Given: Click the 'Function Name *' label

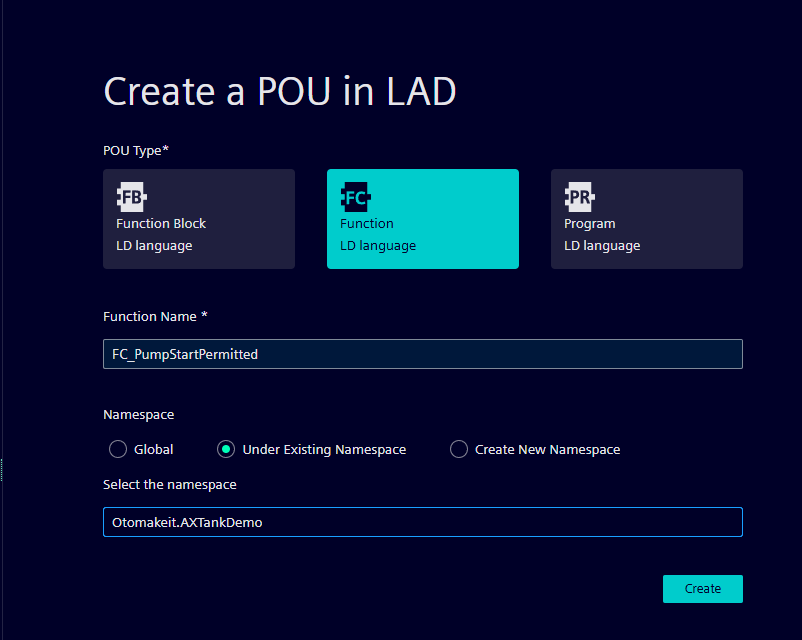Looking at the screenshot, I should tap(155, 317).
